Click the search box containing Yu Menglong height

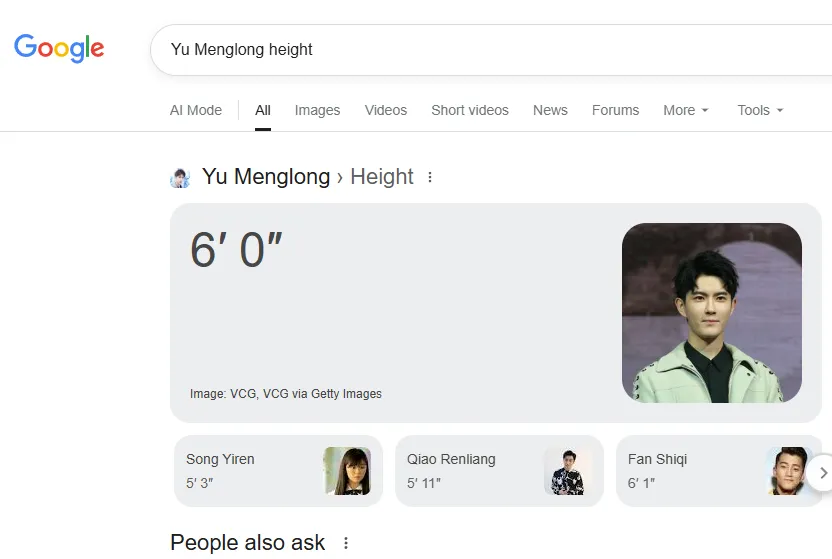pos(480,49)
